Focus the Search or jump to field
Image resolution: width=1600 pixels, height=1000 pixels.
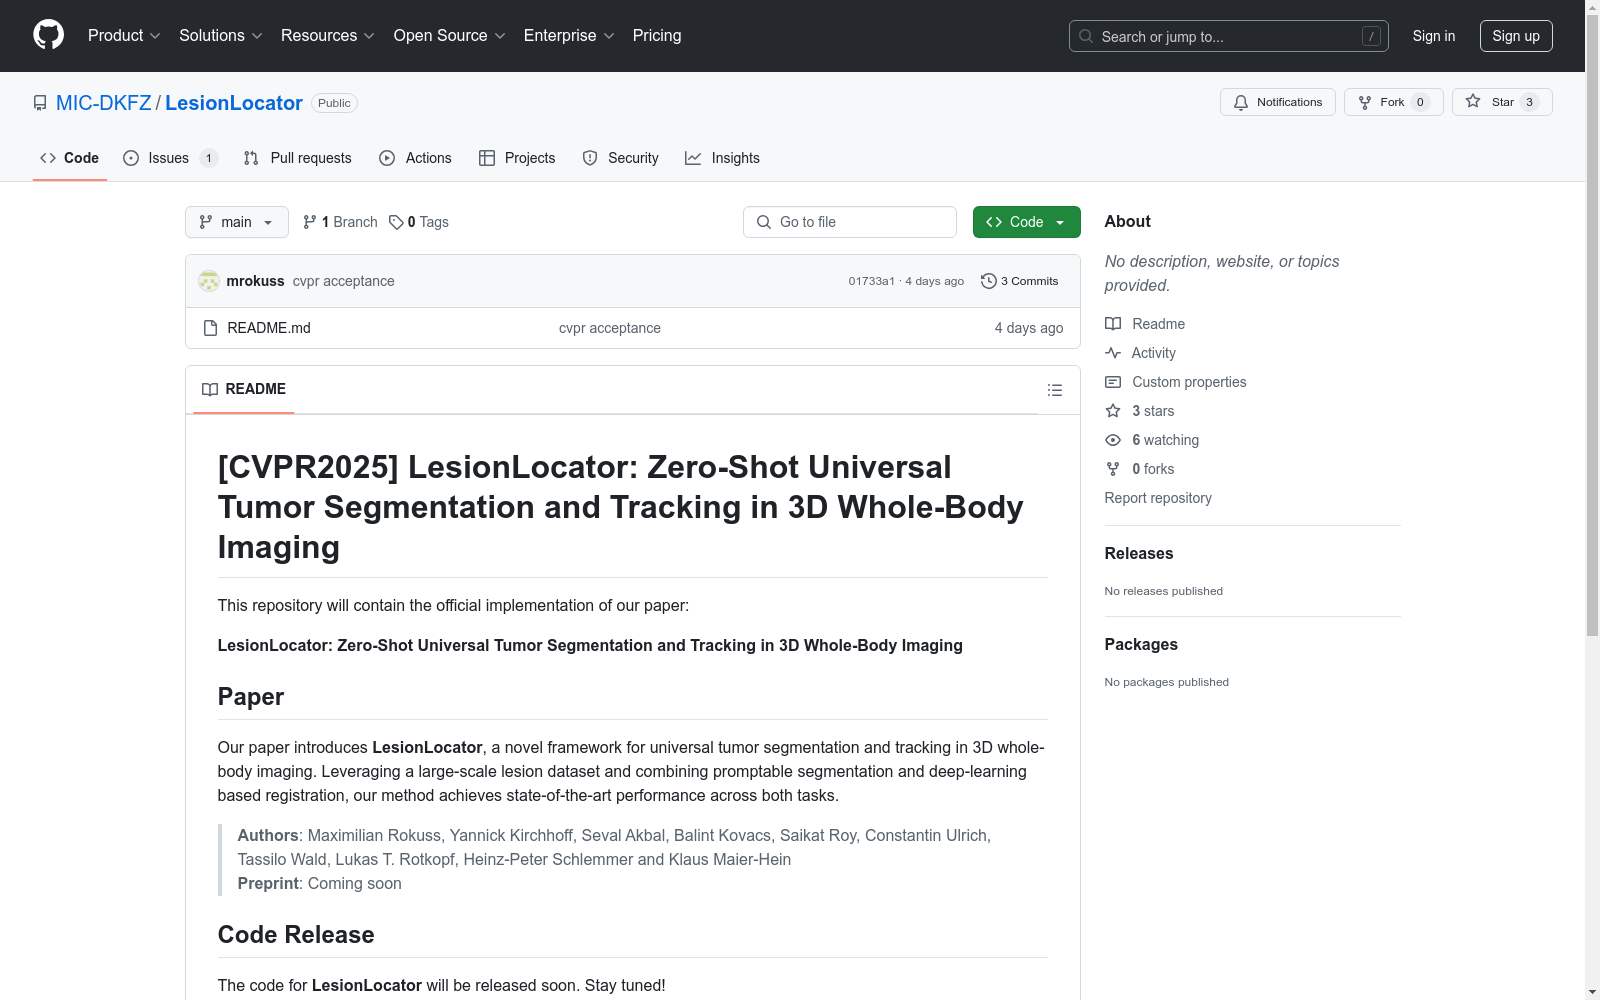point(1228,36)
